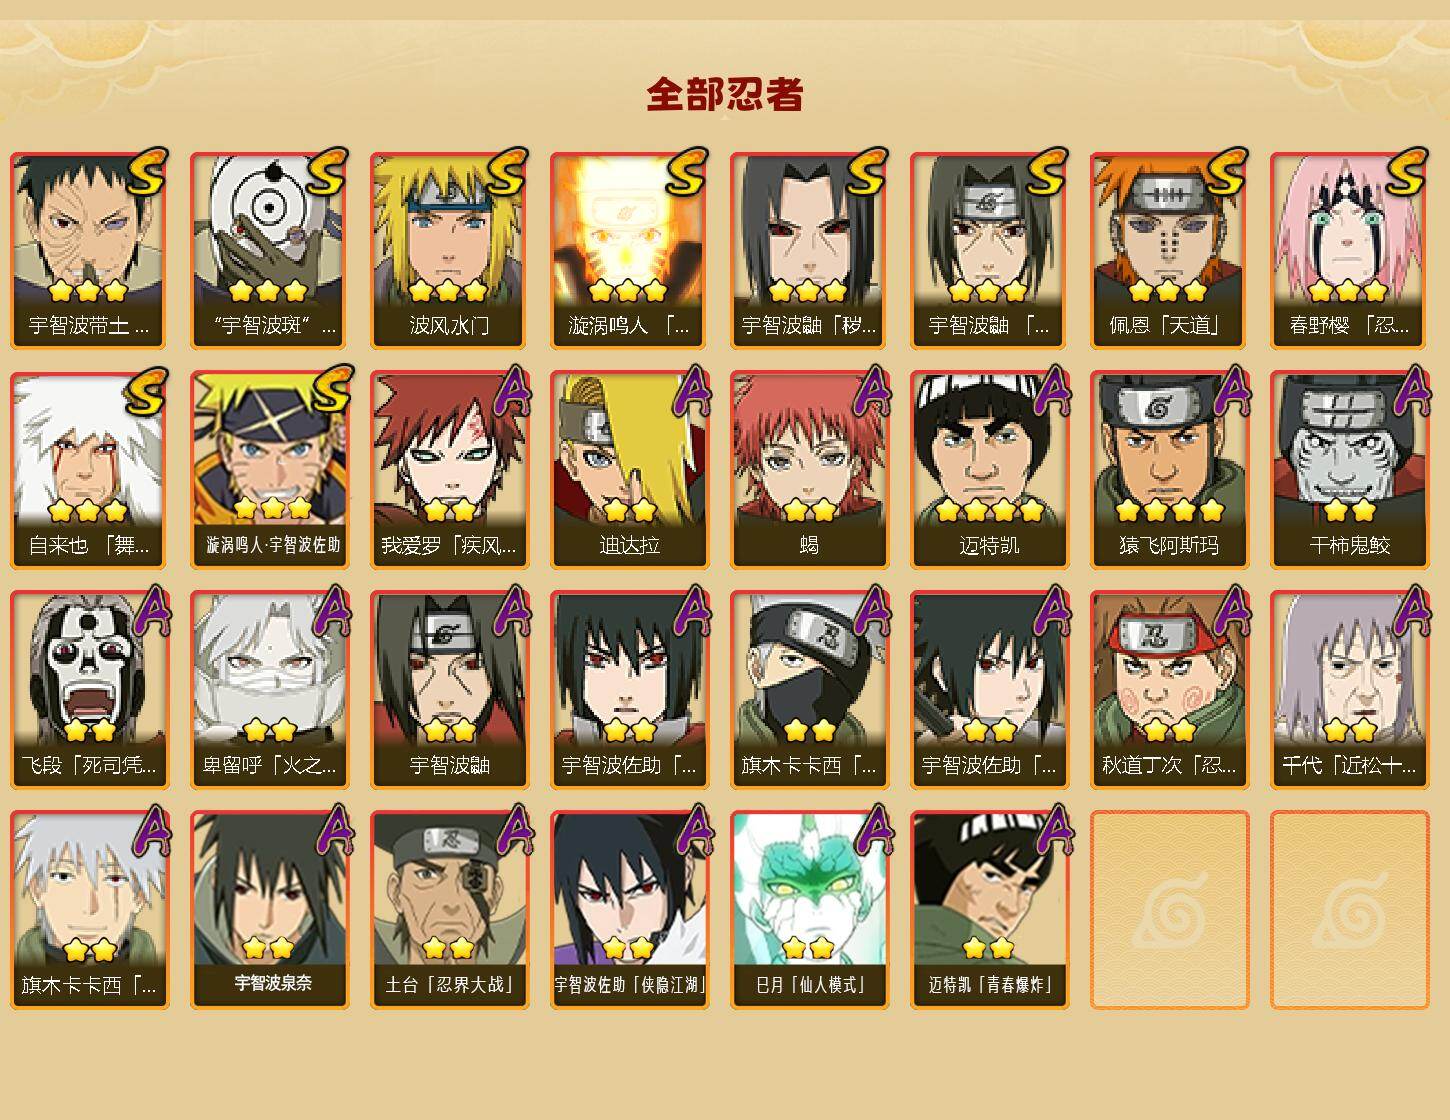Click the 迪达拉 ninja portrait
Viewport: 1450px width, 1120px height.
(629, 470)
